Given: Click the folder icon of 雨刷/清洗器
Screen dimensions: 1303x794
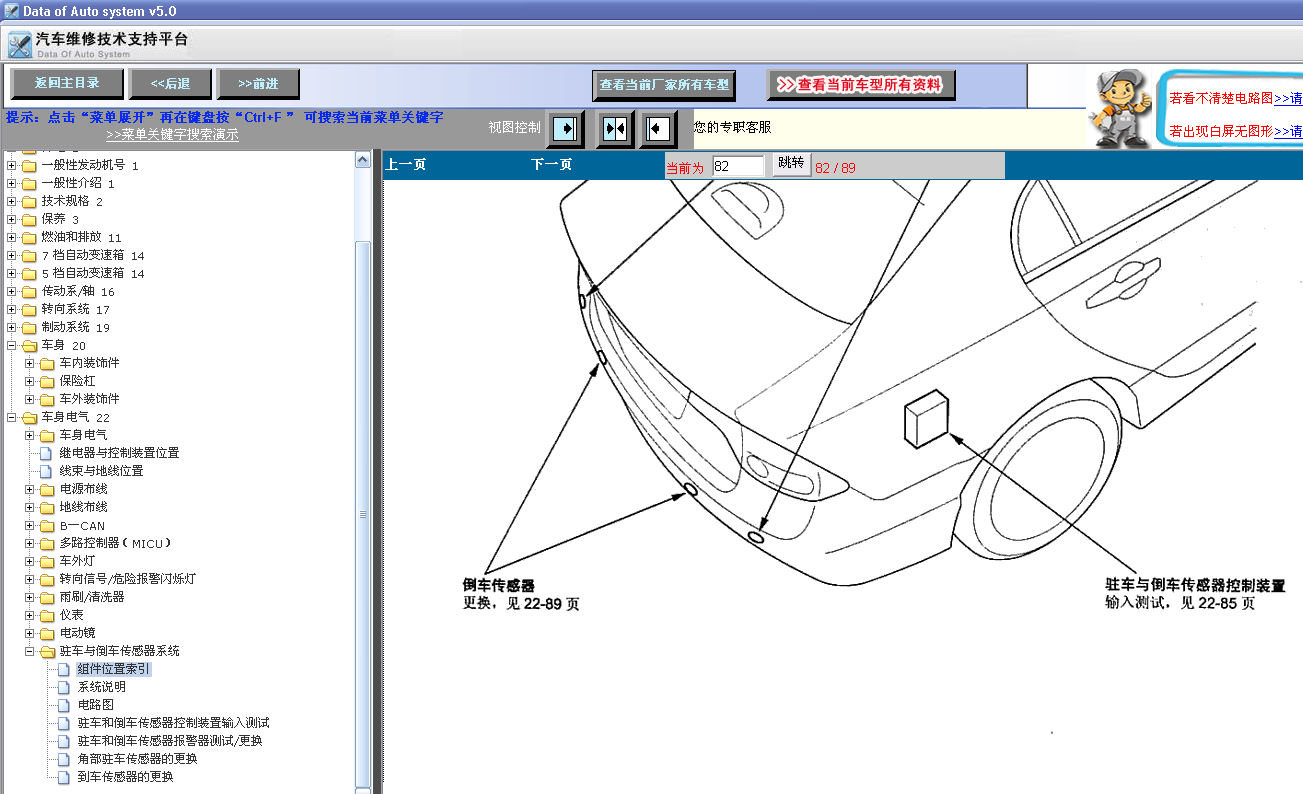Looking at the screenshot, I should click(47, 597).
